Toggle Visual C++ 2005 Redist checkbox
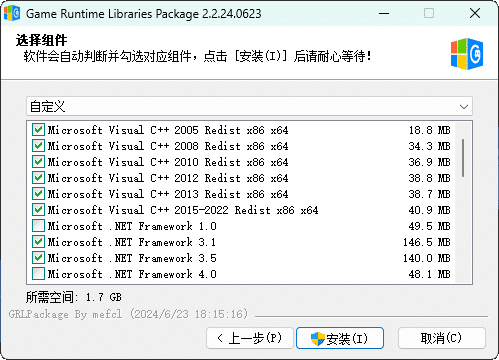 click(38, 130)
